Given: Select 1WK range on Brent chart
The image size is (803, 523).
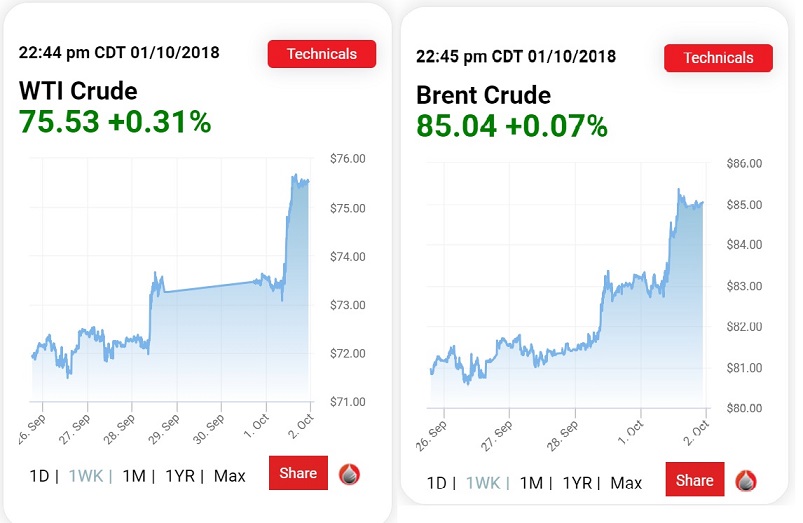Looking at the screenshot, I should 482,483.
